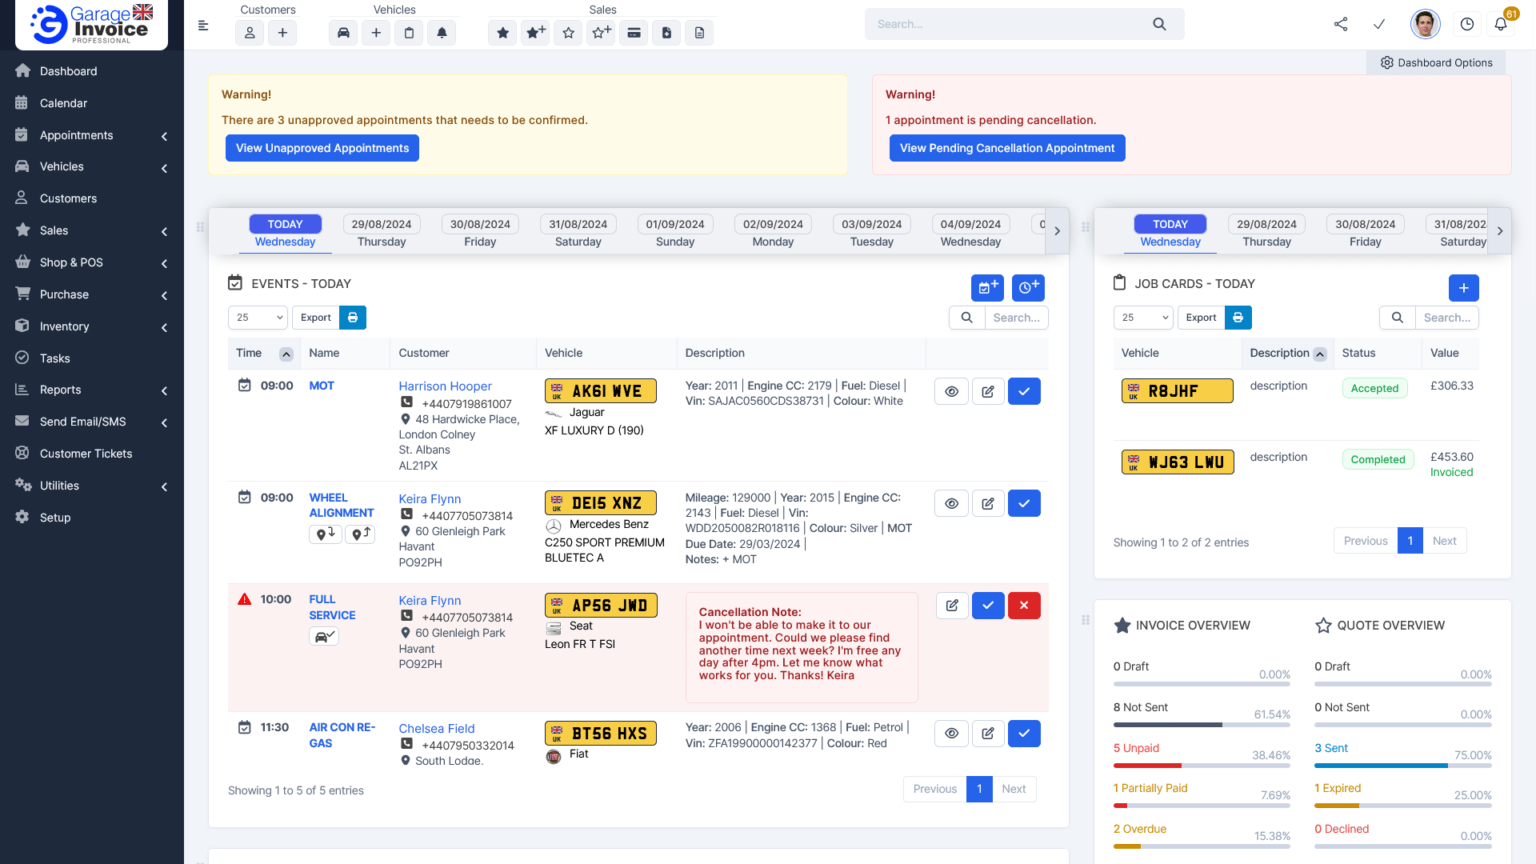1536x864 pixels.
Task: Mark the 09:00 MOT appointment as confirmed
Action: click(1023, 392)
